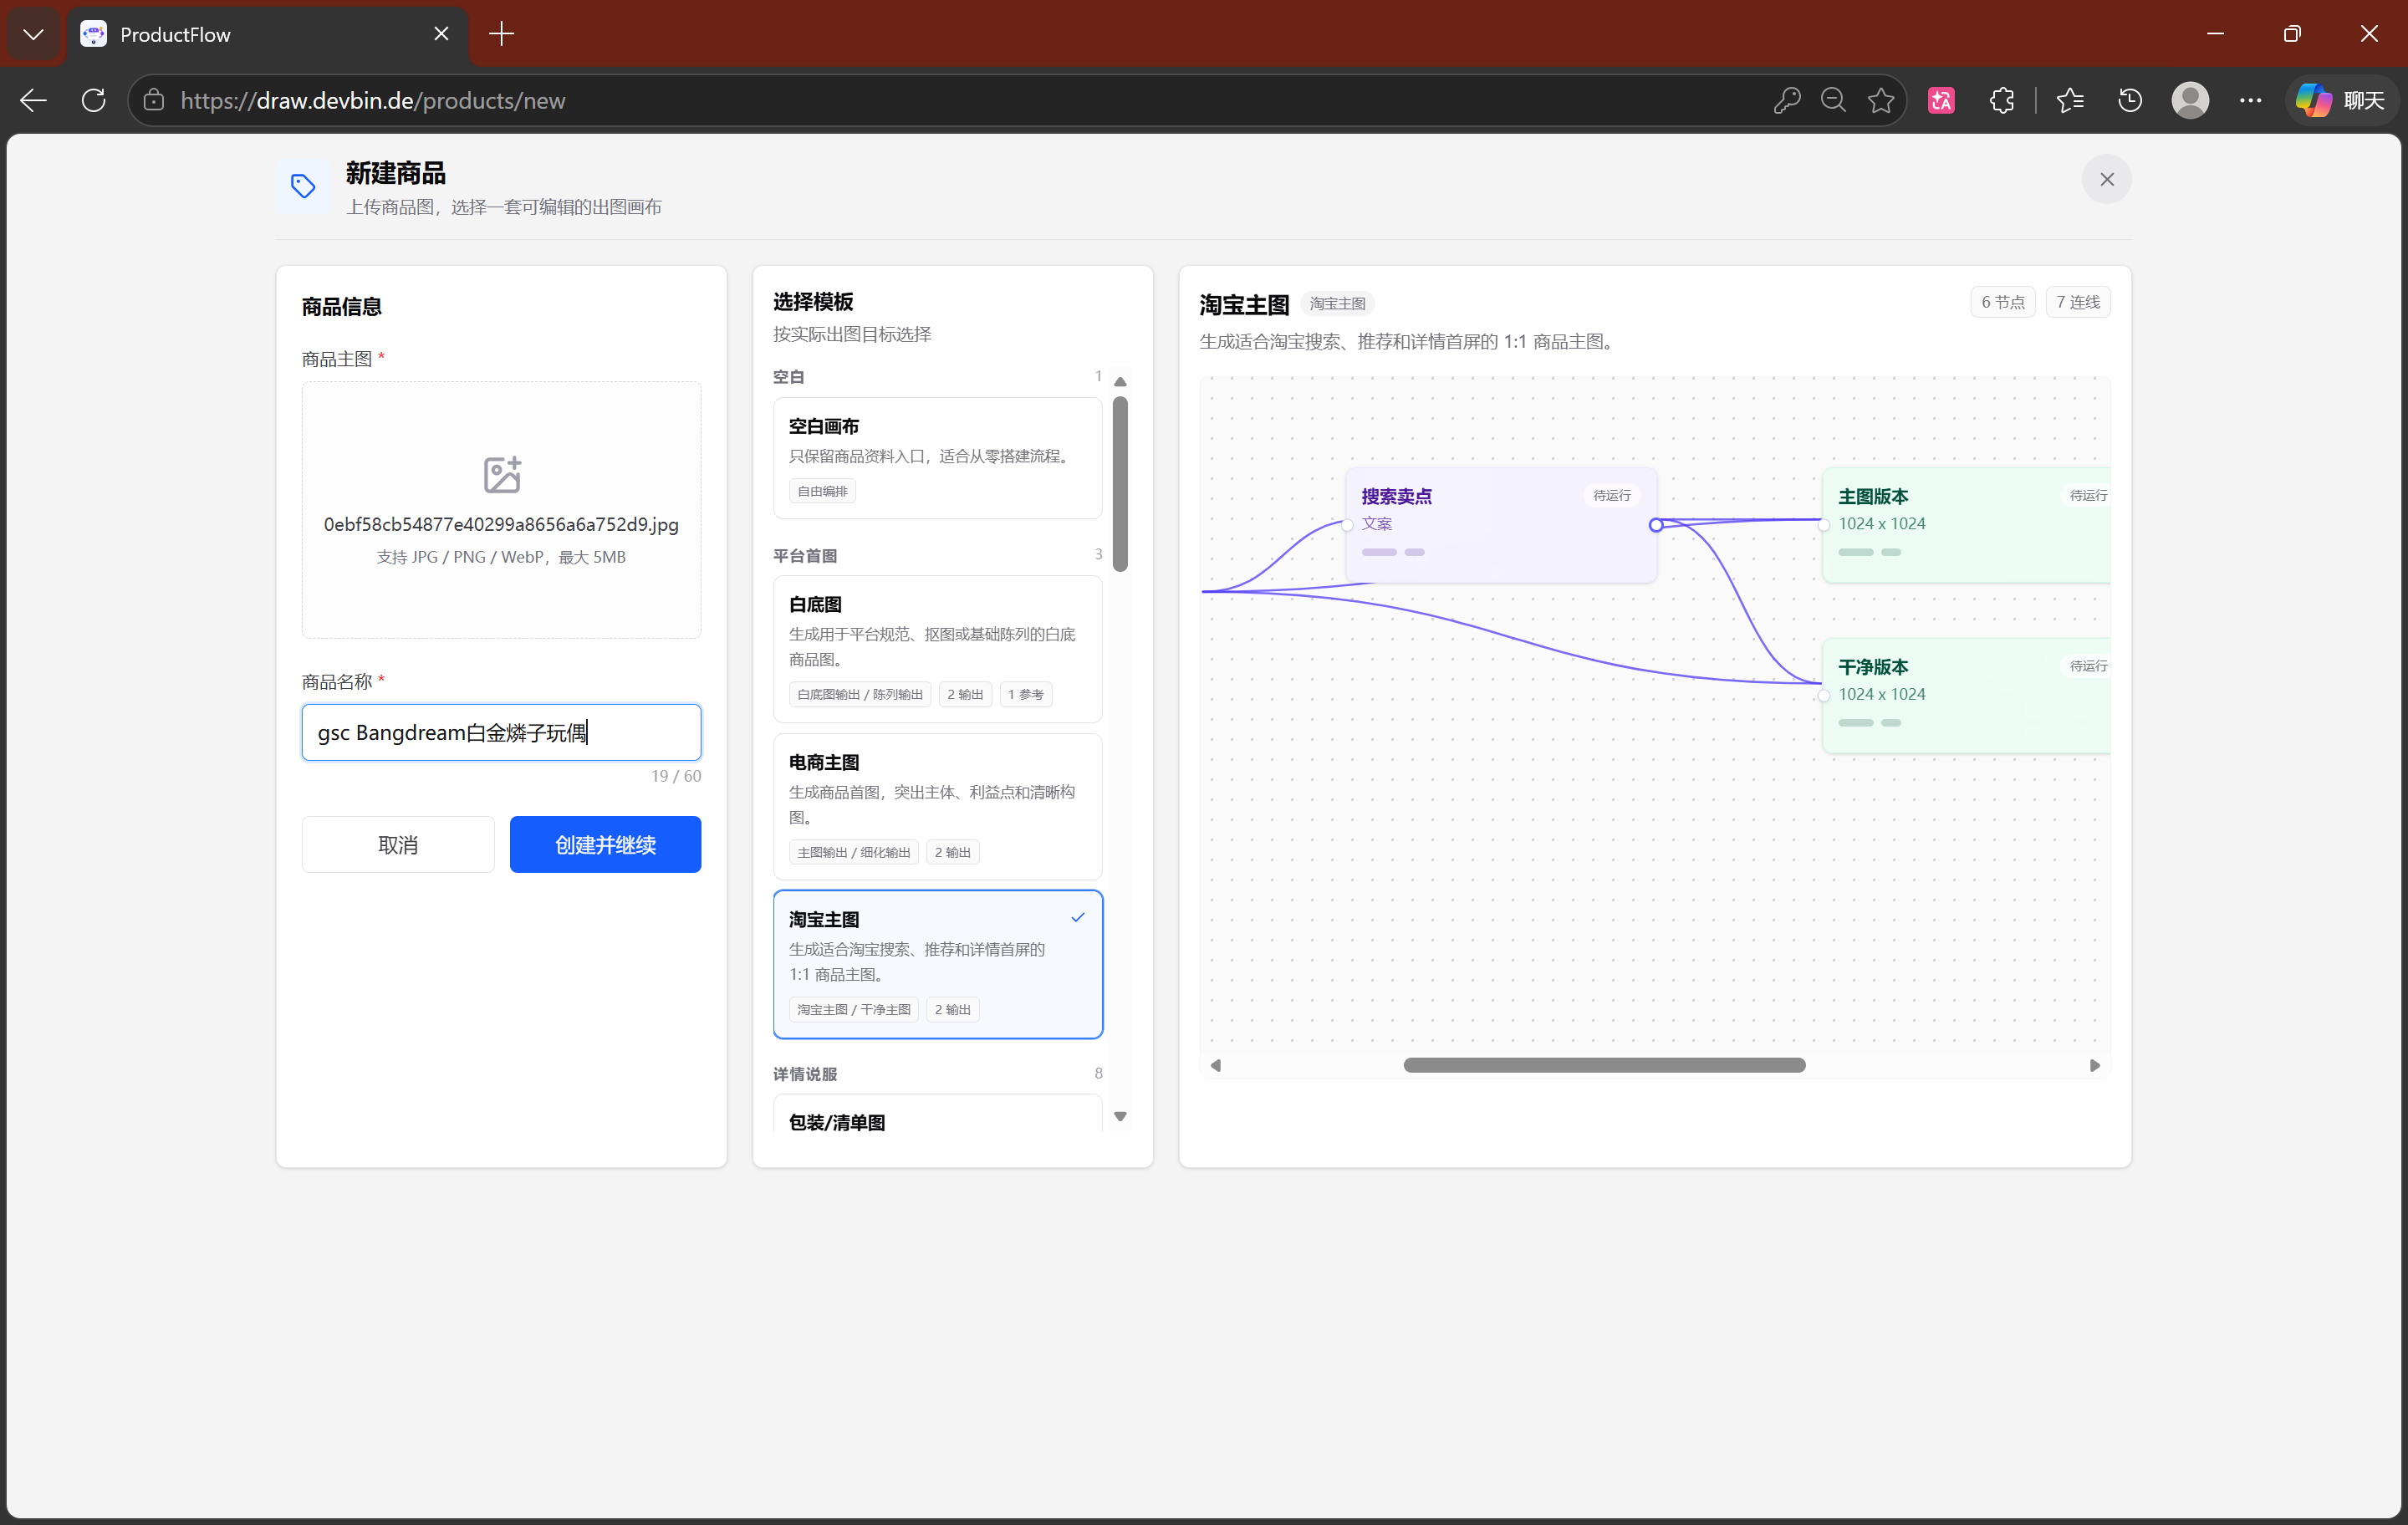2408x1525 pixels.
Task: Open browser settings and more menu
Action: [2250, 100]
